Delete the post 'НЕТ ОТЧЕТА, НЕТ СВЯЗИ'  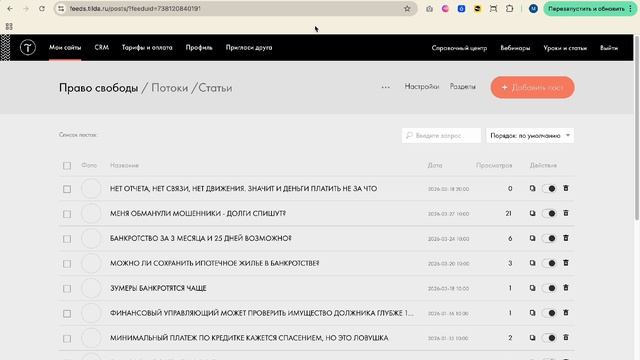point(566,188)
